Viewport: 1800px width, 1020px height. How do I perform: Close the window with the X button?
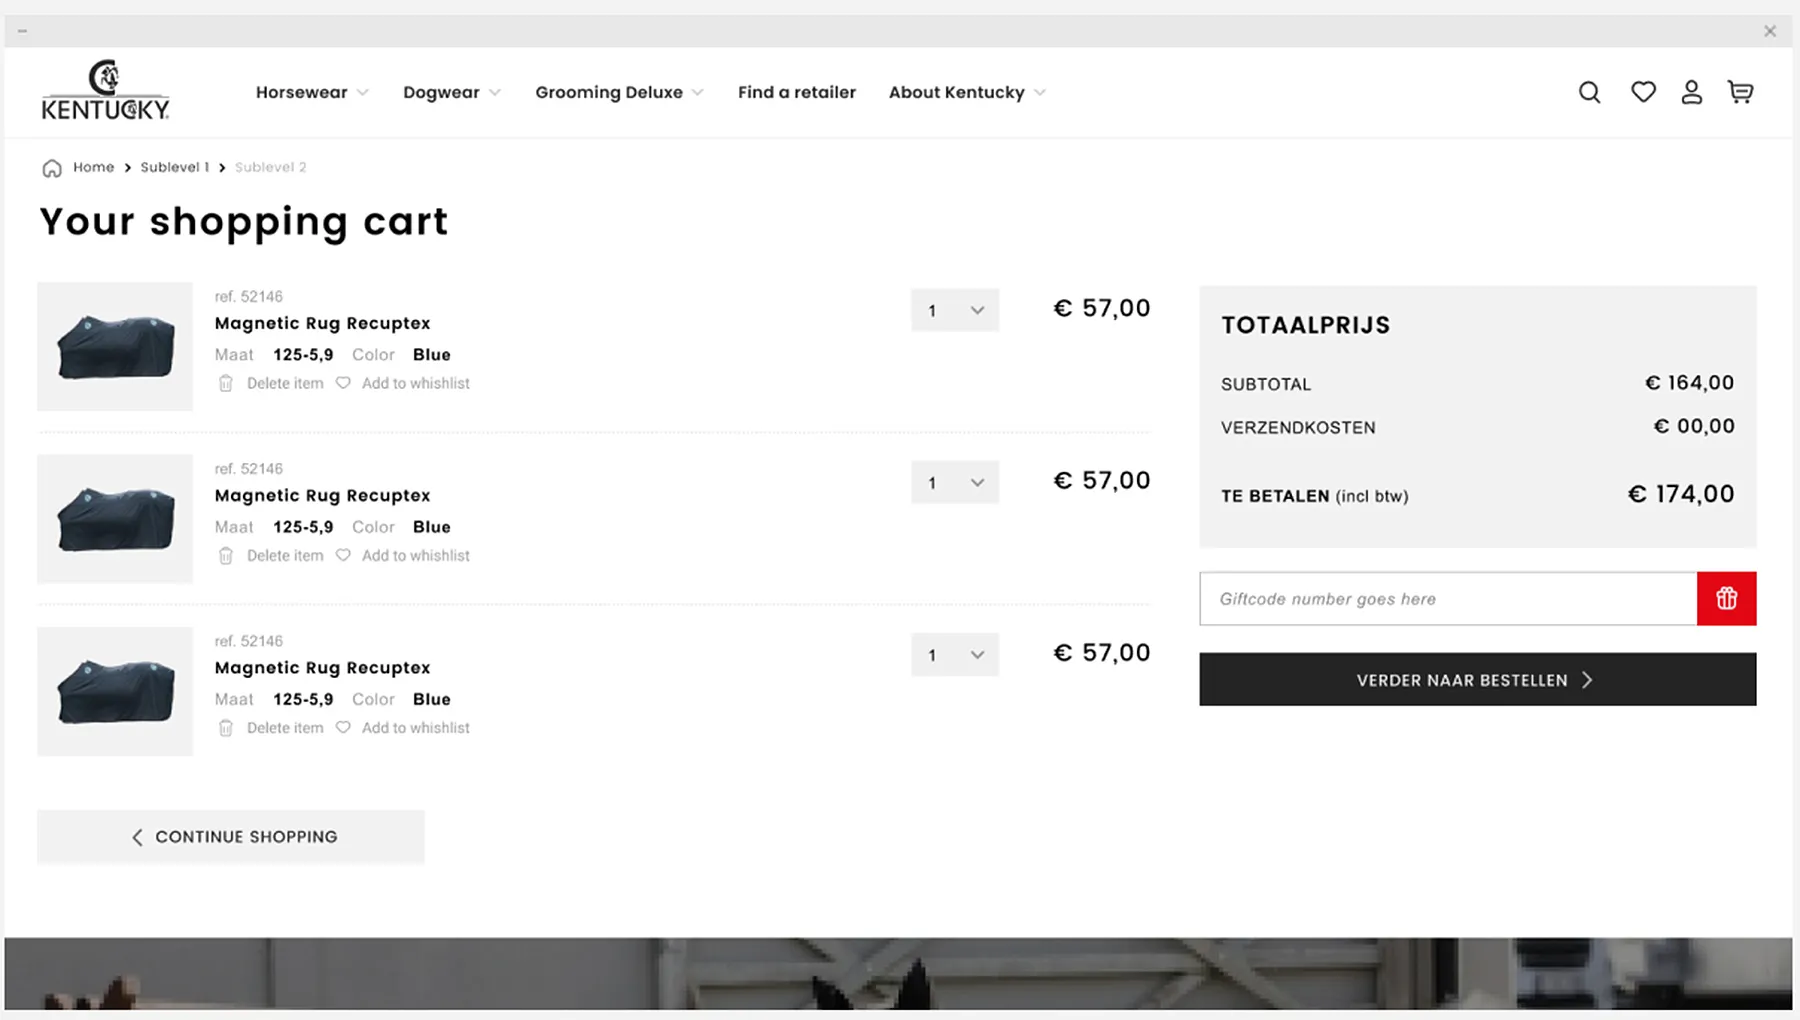pos(1769,31)
